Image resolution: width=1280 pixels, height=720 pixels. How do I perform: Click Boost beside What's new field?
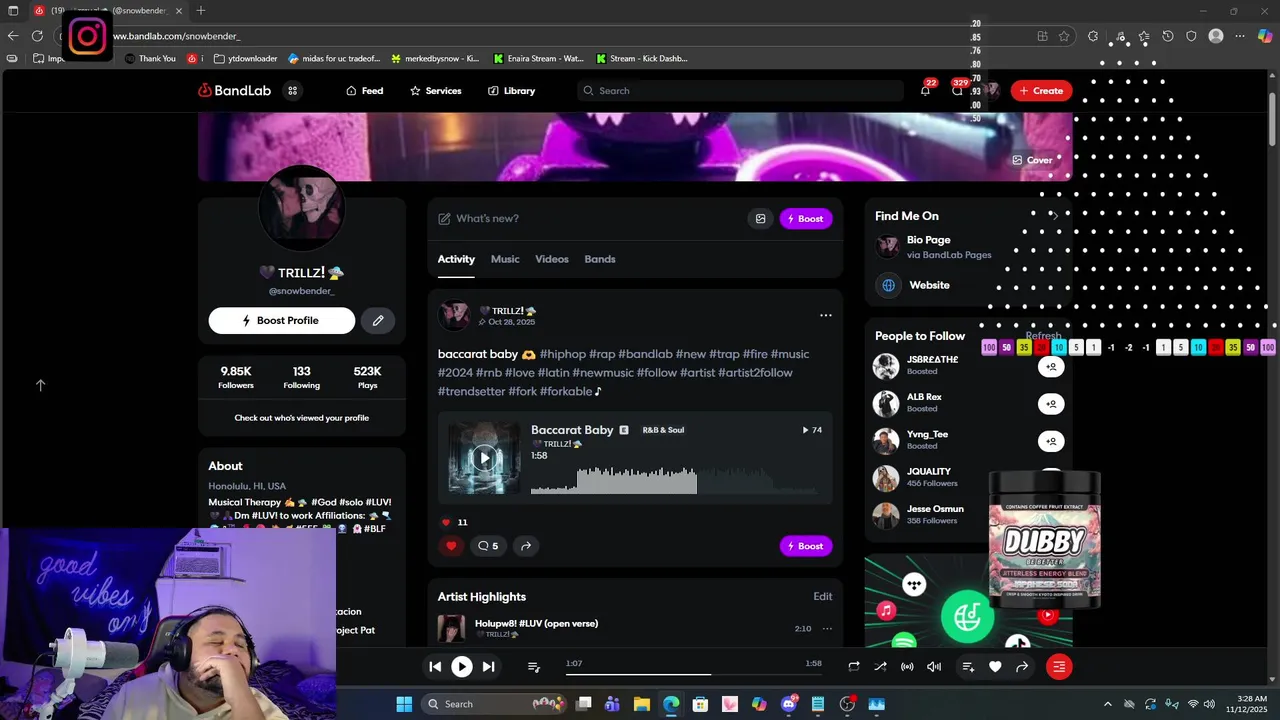point(806,218)
